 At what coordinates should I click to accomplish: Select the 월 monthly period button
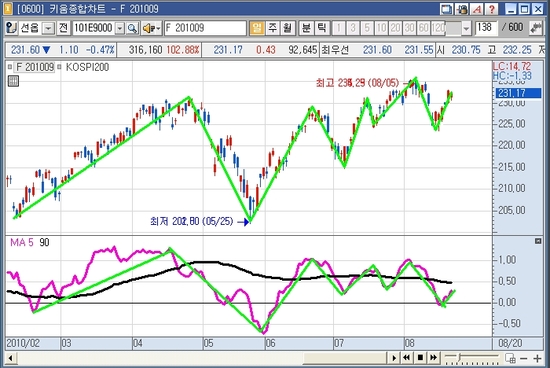point(288,28)
